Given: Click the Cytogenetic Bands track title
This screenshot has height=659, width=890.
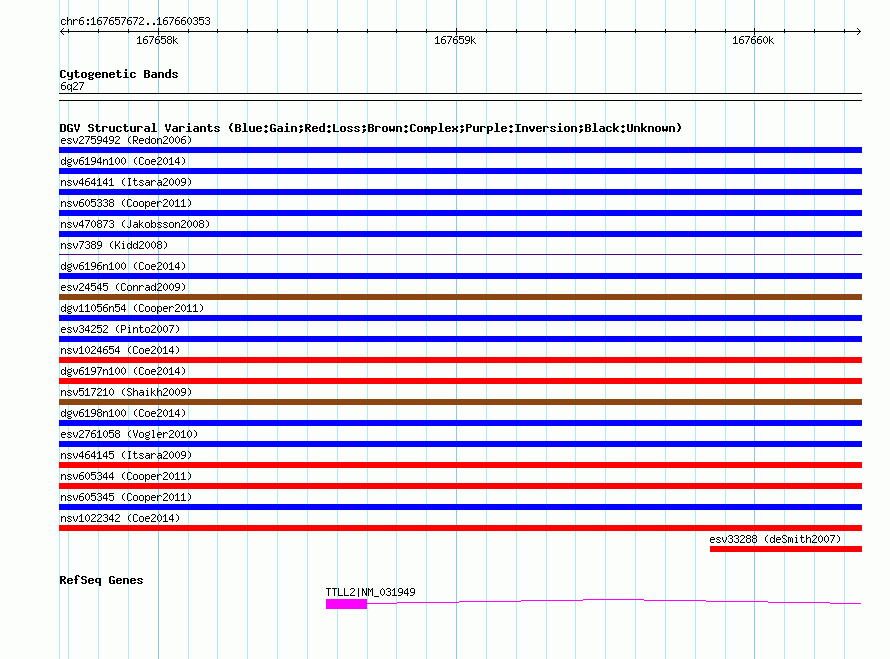Looking at the screenshot, I should (x=119, y=74).
